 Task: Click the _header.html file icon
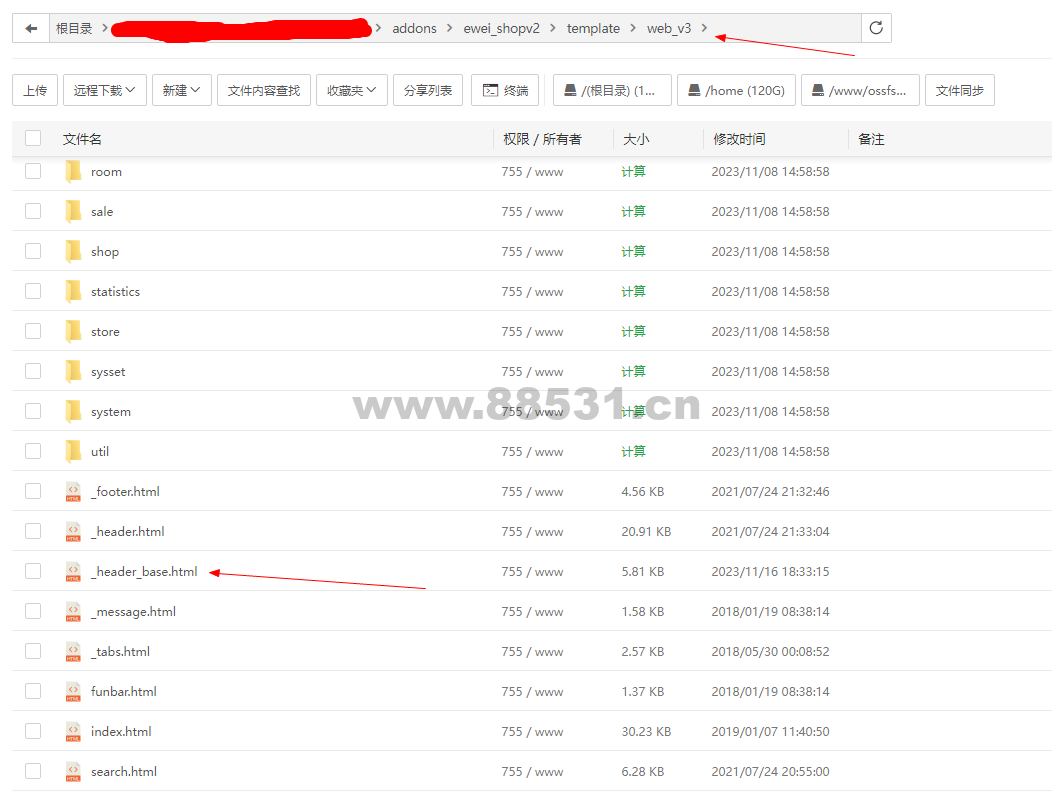coord(73,532)
